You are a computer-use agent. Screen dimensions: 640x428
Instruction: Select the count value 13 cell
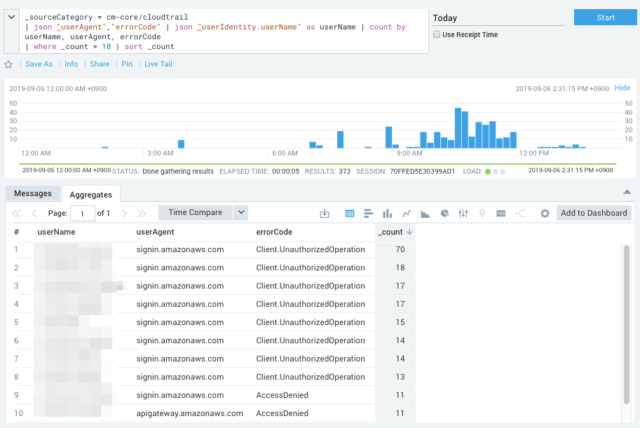click(395, 377)
